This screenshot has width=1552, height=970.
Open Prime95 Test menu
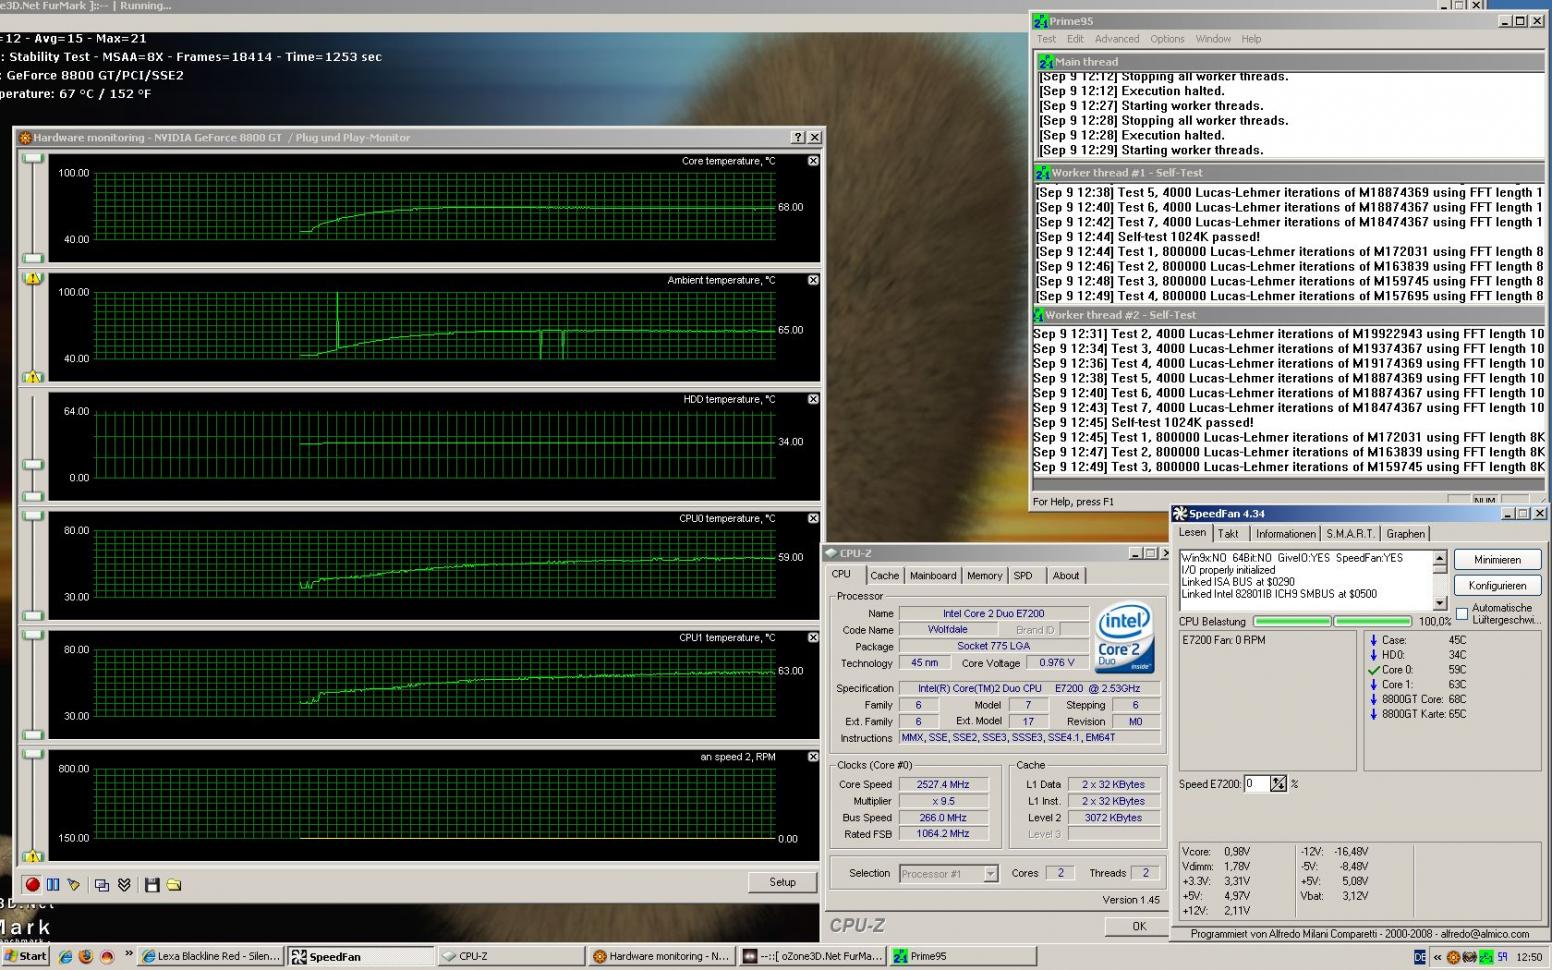pyautogui.click(x=1046, y=39)
